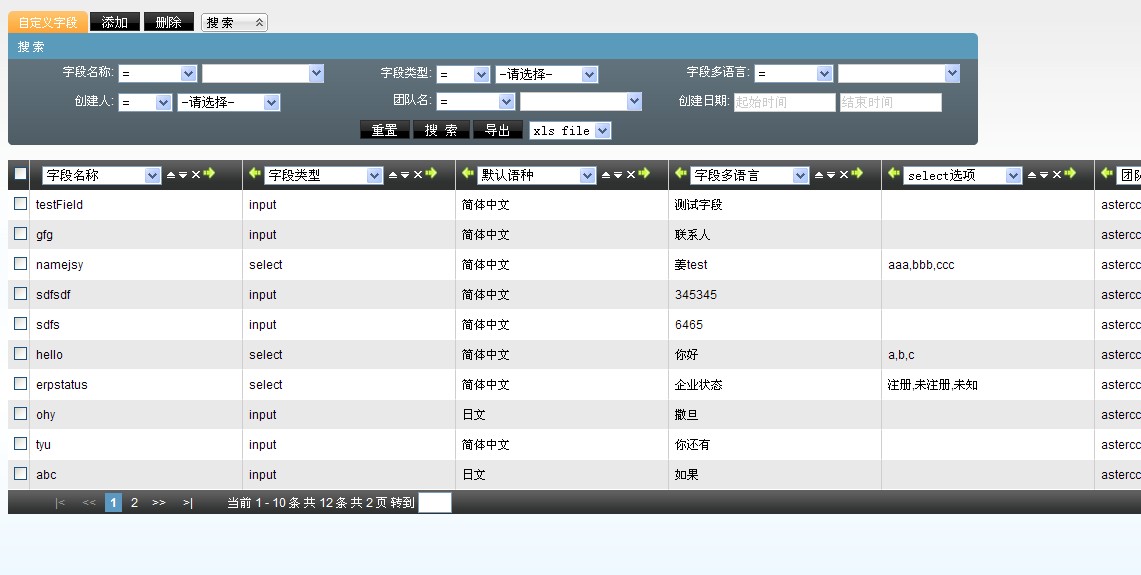
Task: Open the 自定义字段 tab
Action: pyautogui.click(x=47, y=22)
